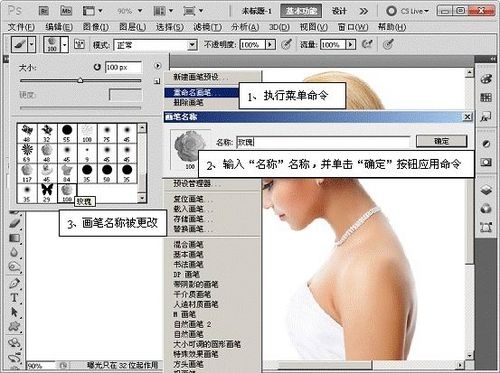
Task: Select the butterfly brush 29 thumbnail
Action: tap(47, 193)
